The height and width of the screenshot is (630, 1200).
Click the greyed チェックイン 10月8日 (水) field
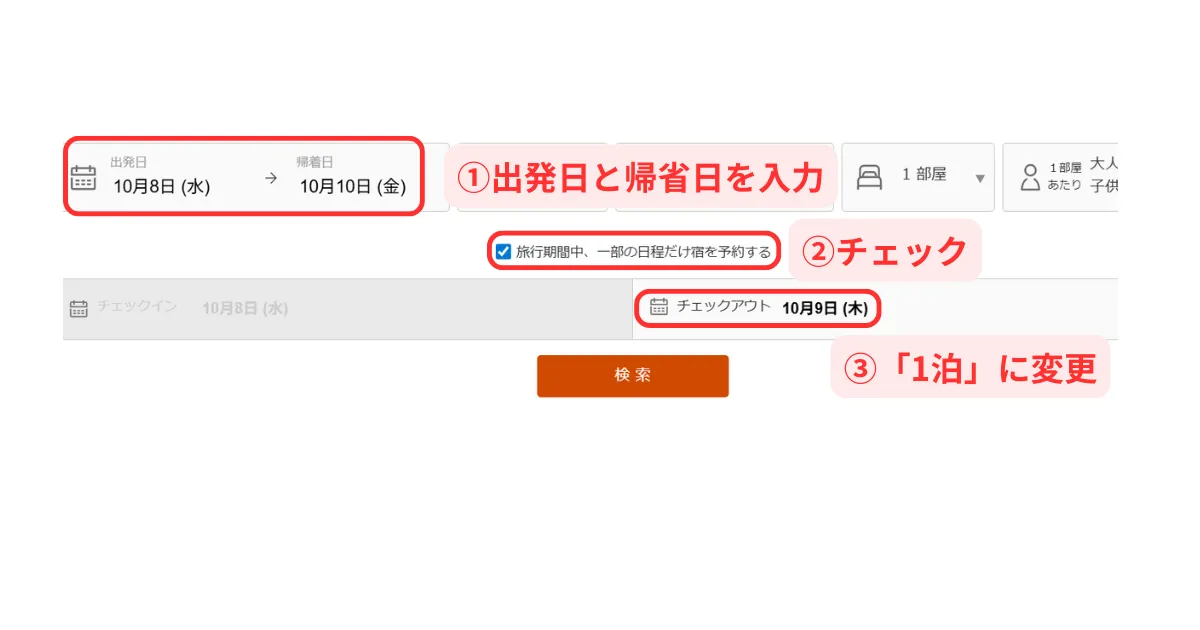(x=347, y=309)
